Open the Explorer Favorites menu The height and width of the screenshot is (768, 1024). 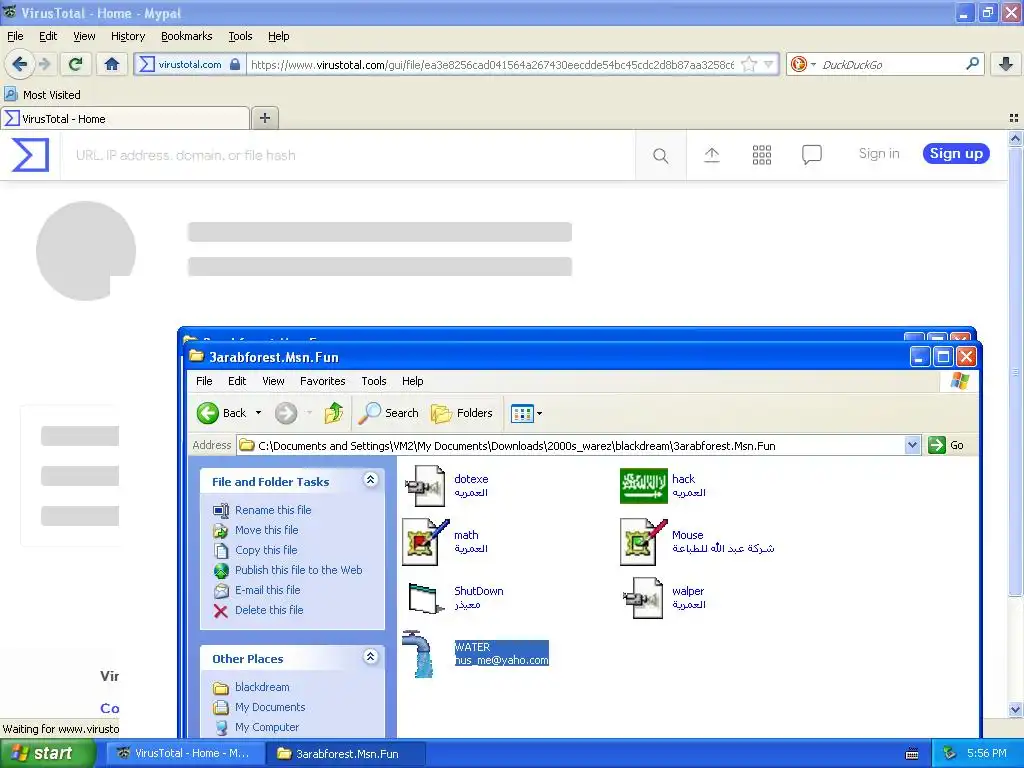pyautogui.click(x=323, y=381)
